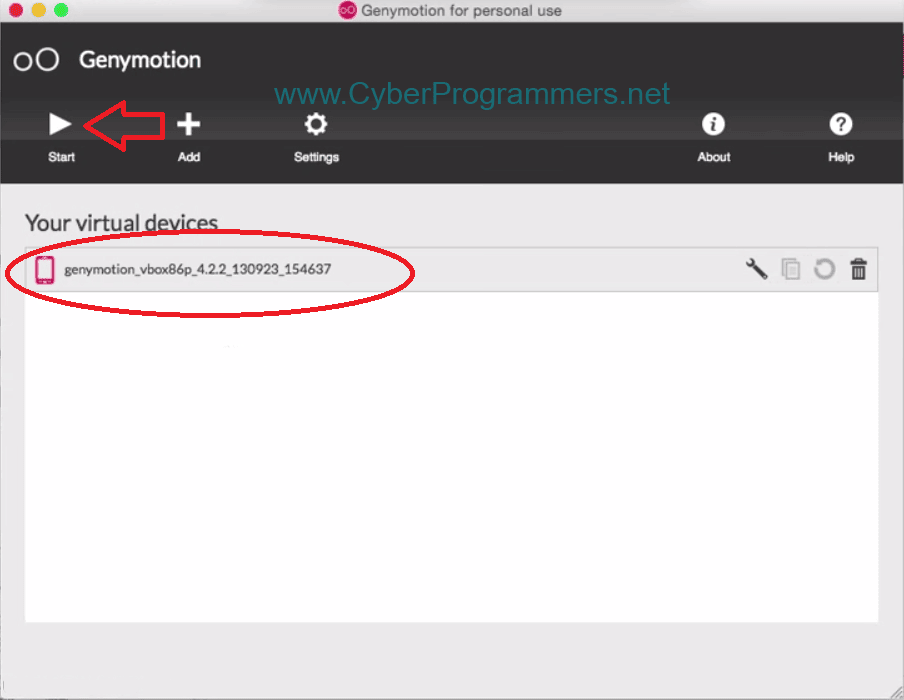This screenshot has width=904, height=700.
Task: Click the window title bar Genymotion icon
Action: 347,10
